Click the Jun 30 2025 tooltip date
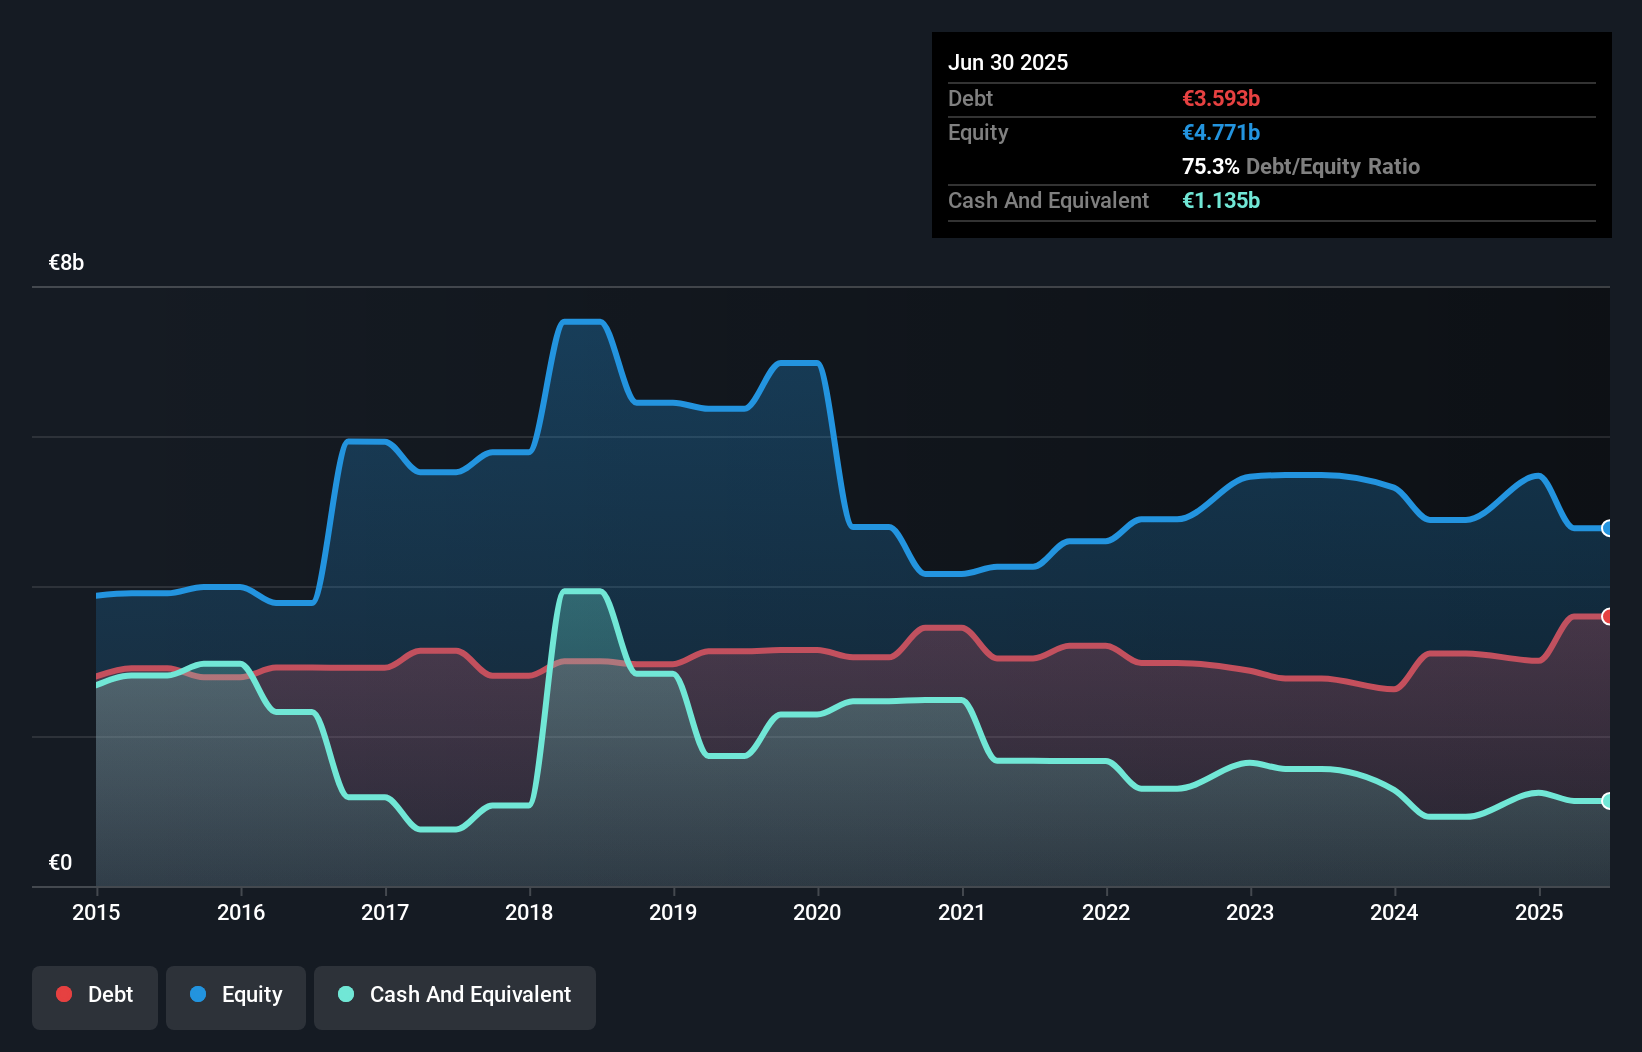Image resolution: width=1642 pixels, height=1052 pixels. point(1008,62)
